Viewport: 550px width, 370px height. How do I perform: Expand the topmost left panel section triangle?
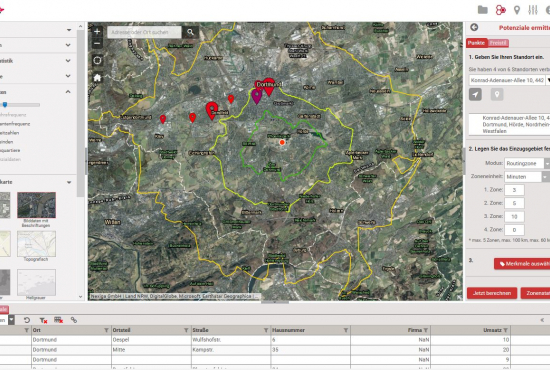(69, 30)
